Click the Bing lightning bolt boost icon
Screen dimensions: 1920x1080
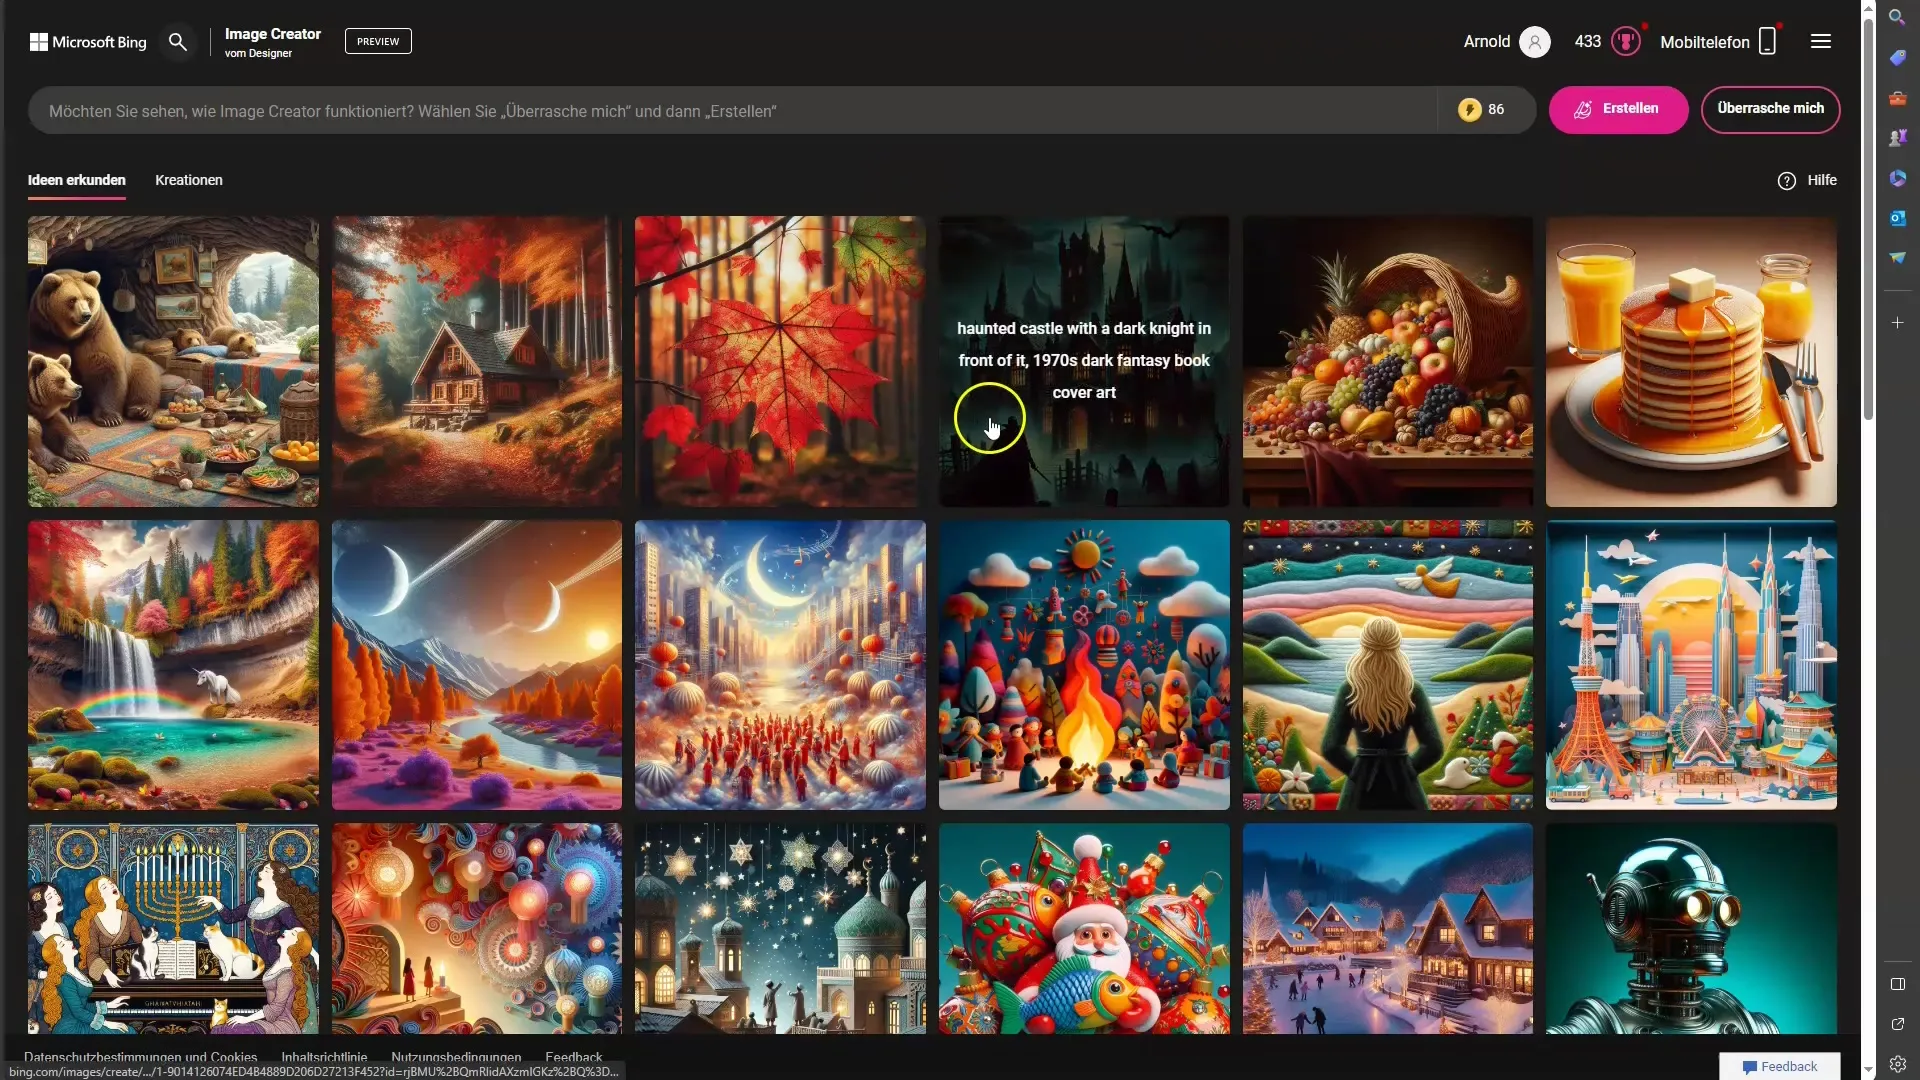coord(1470,108)
